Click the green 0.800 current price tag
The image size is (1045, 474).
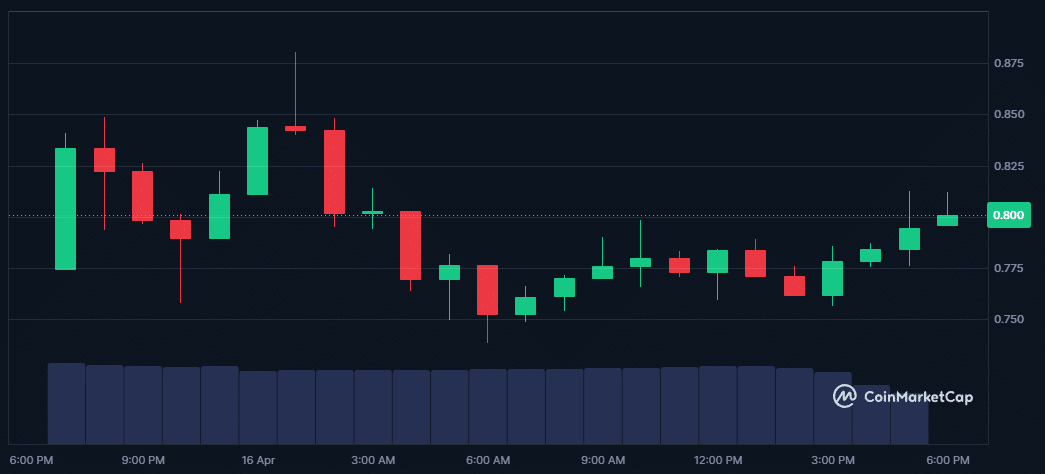(1008, 216)
